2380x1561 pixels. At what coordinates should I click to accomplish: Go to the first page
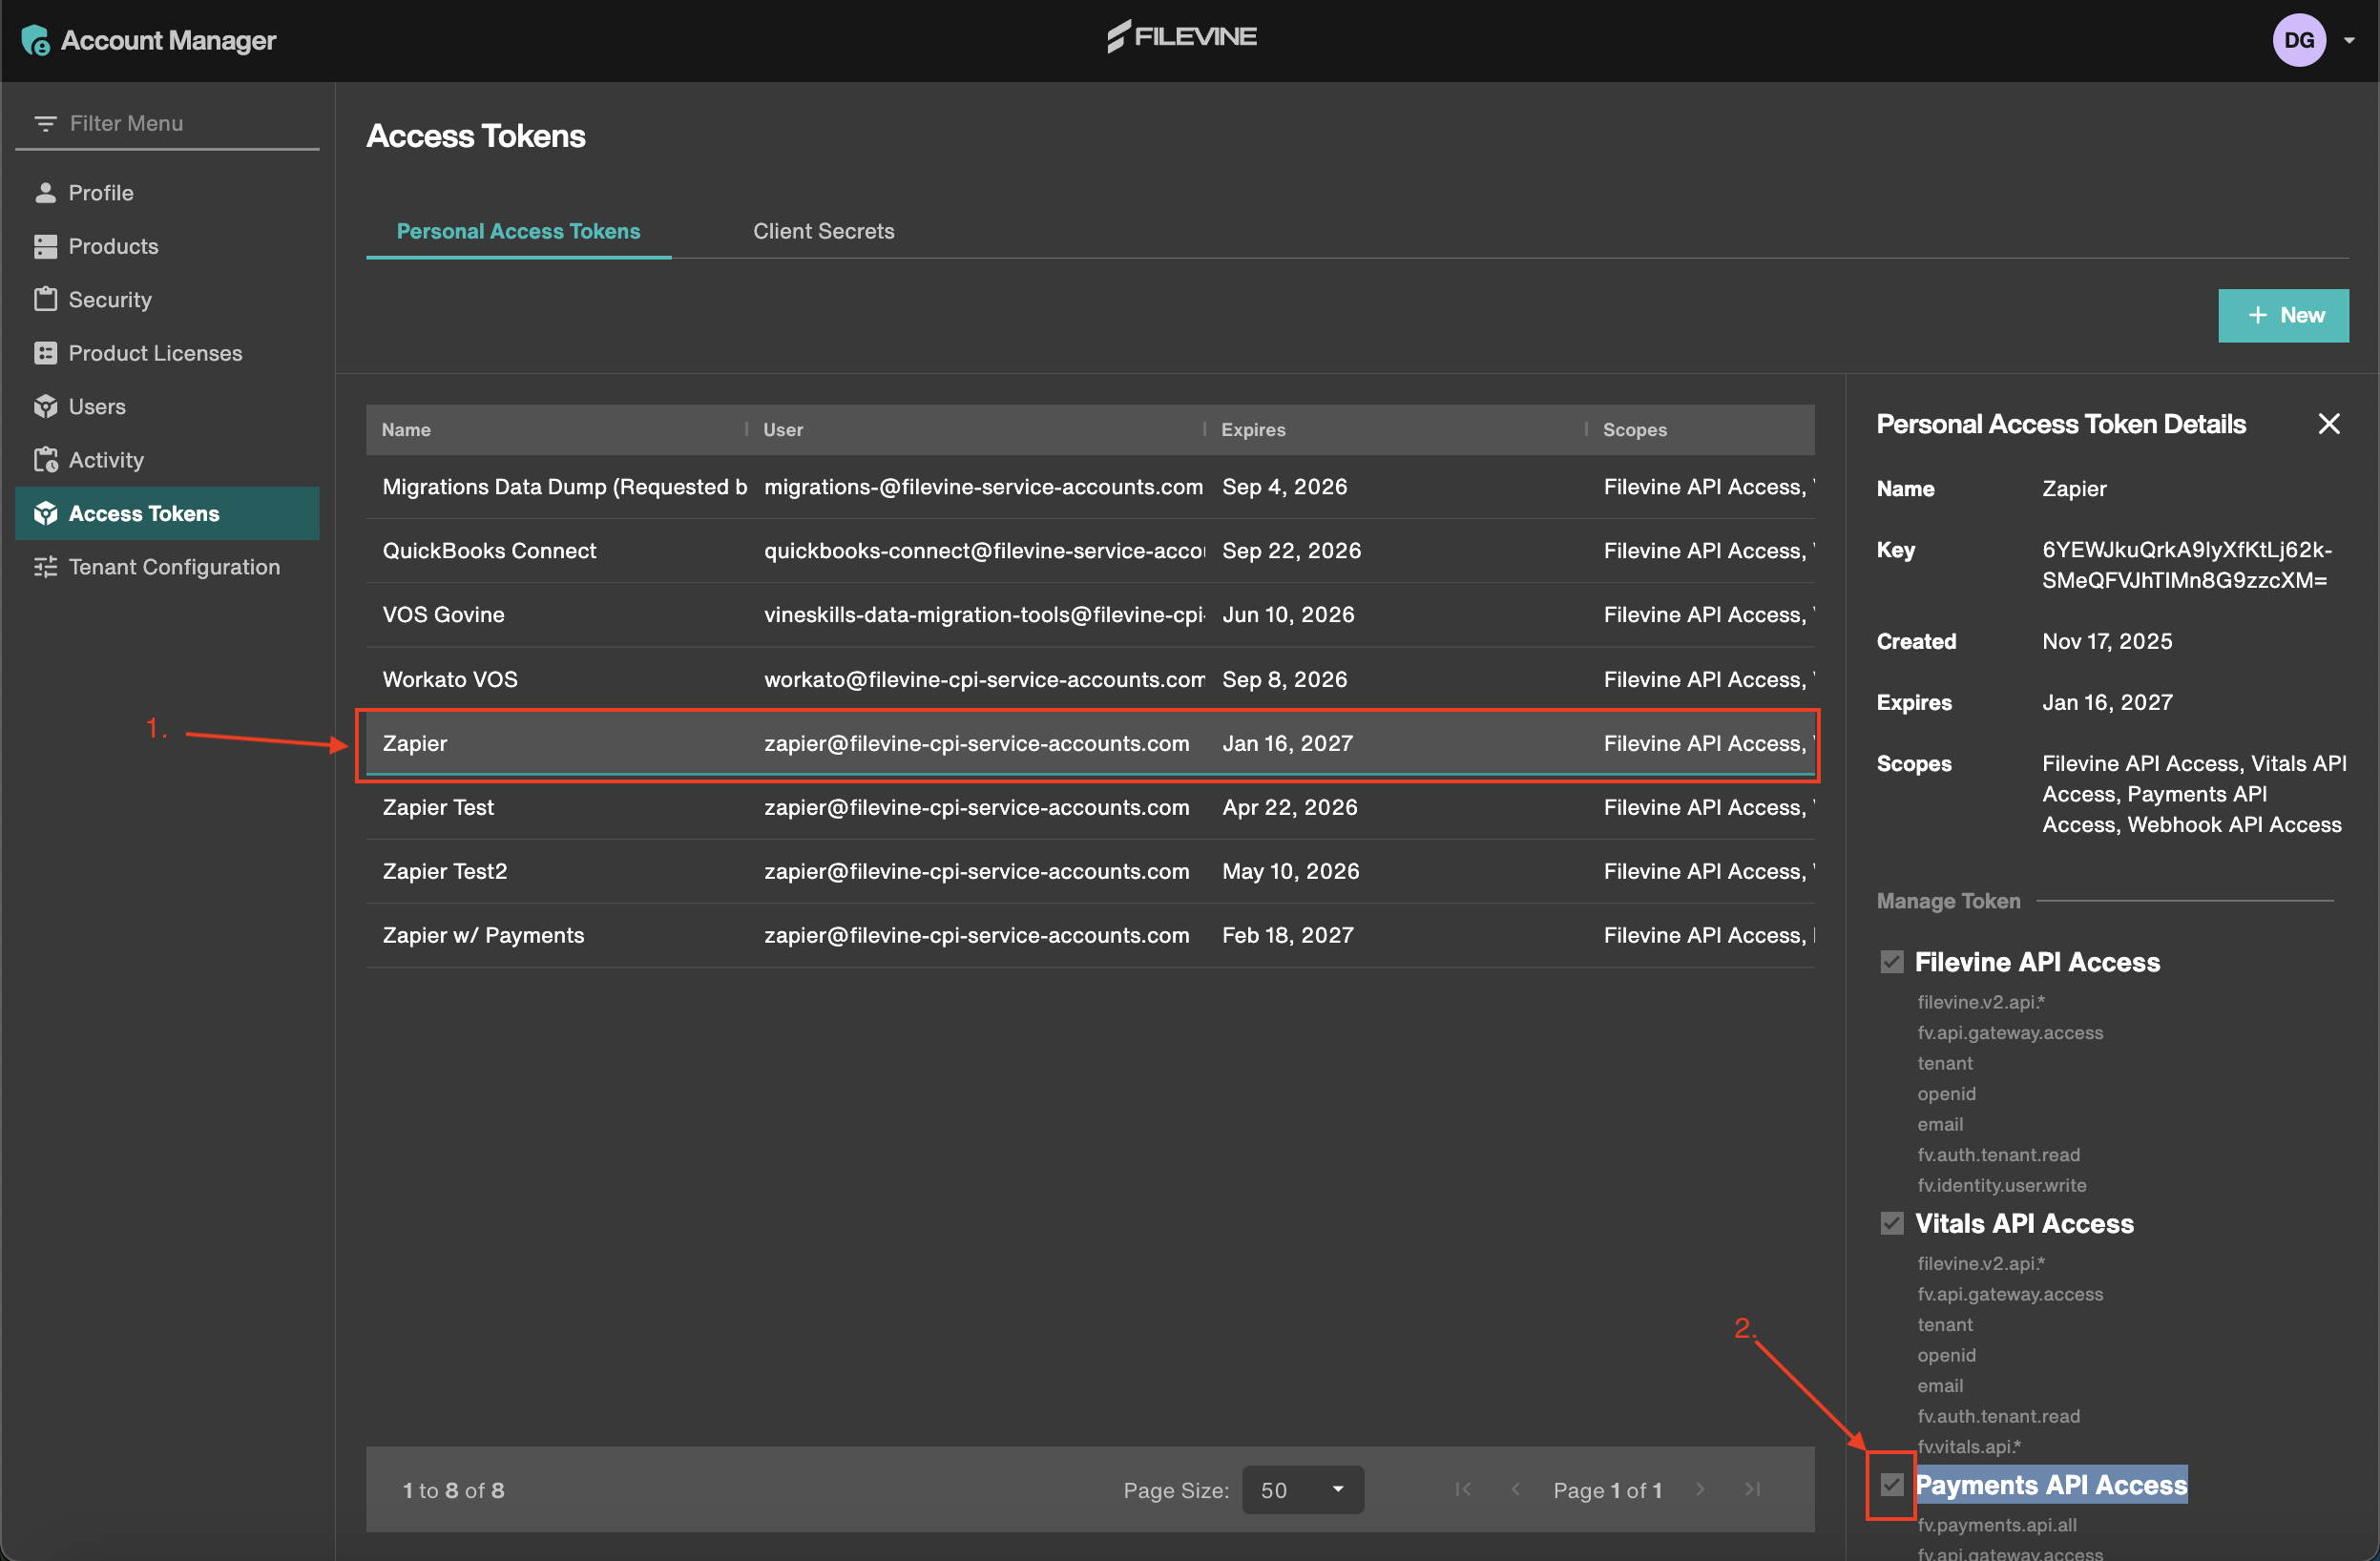tap(1463, 1490)
